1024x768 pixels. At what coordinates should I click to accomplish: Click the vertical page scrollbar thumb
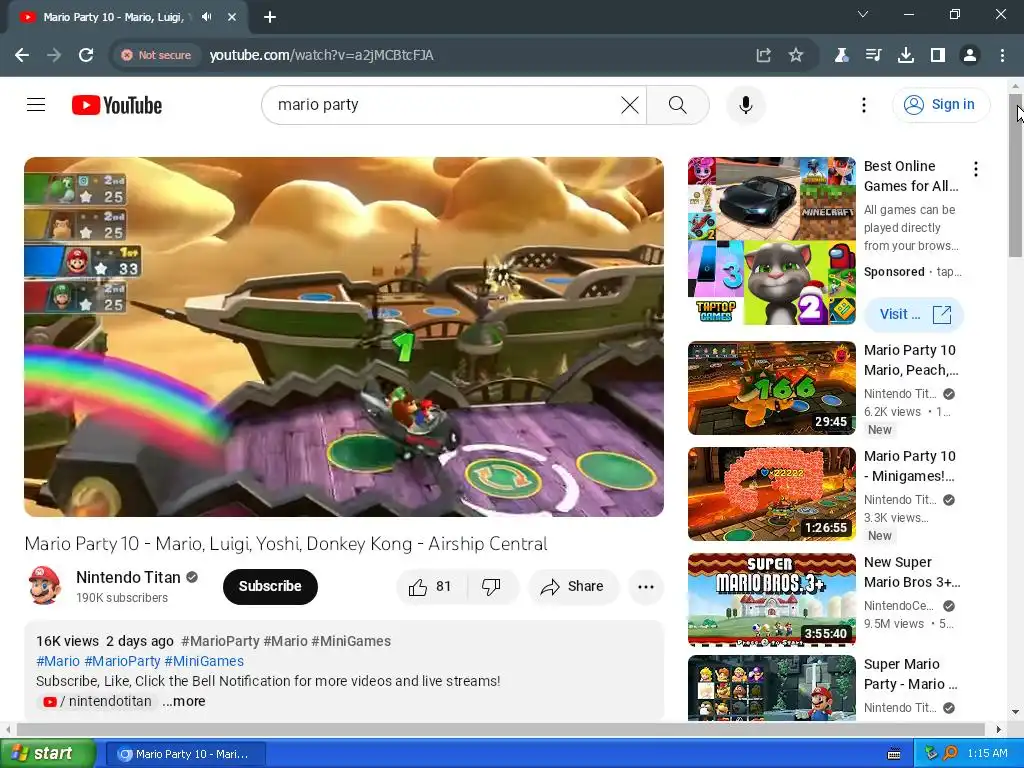click(x=1015, y=175)
